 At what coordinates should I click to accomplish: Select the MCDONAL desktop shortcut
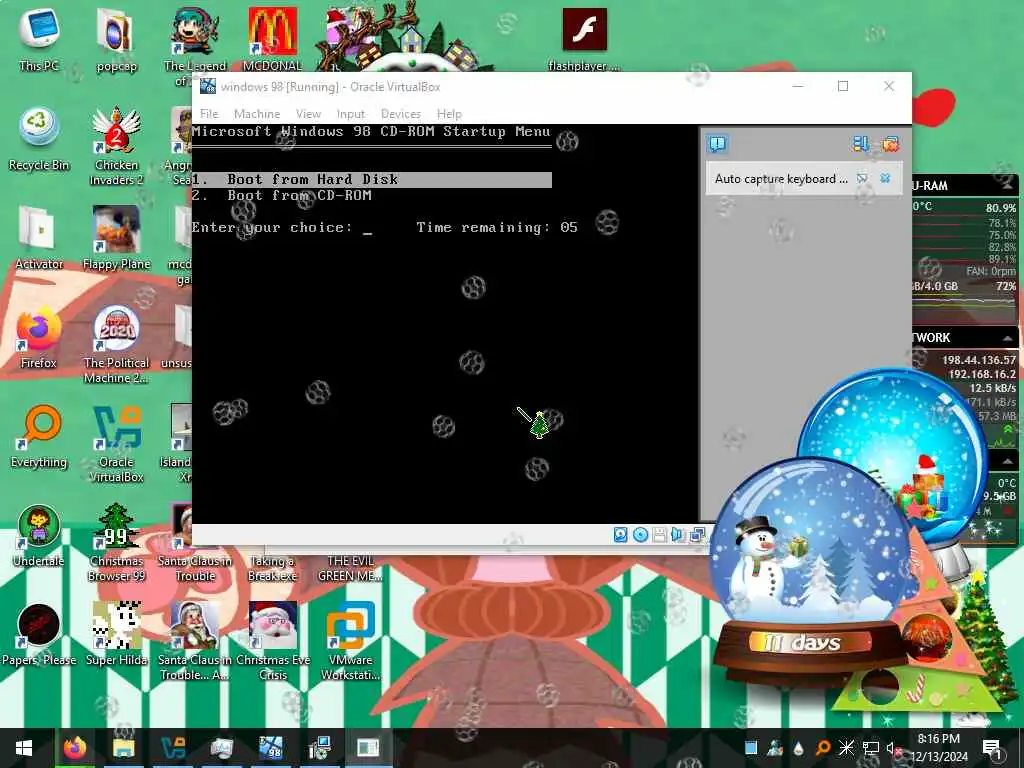[x=272, y=39]
